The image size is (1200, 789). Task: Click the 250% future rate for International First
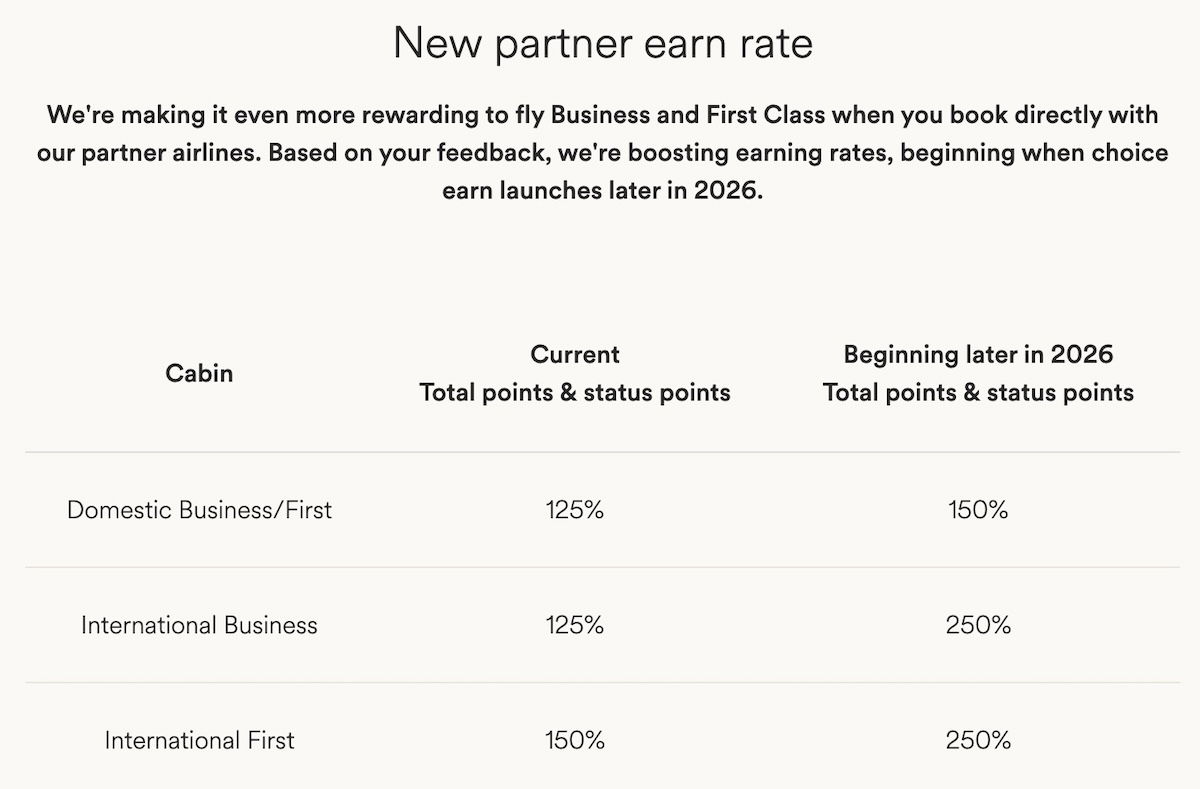(978, 741)
